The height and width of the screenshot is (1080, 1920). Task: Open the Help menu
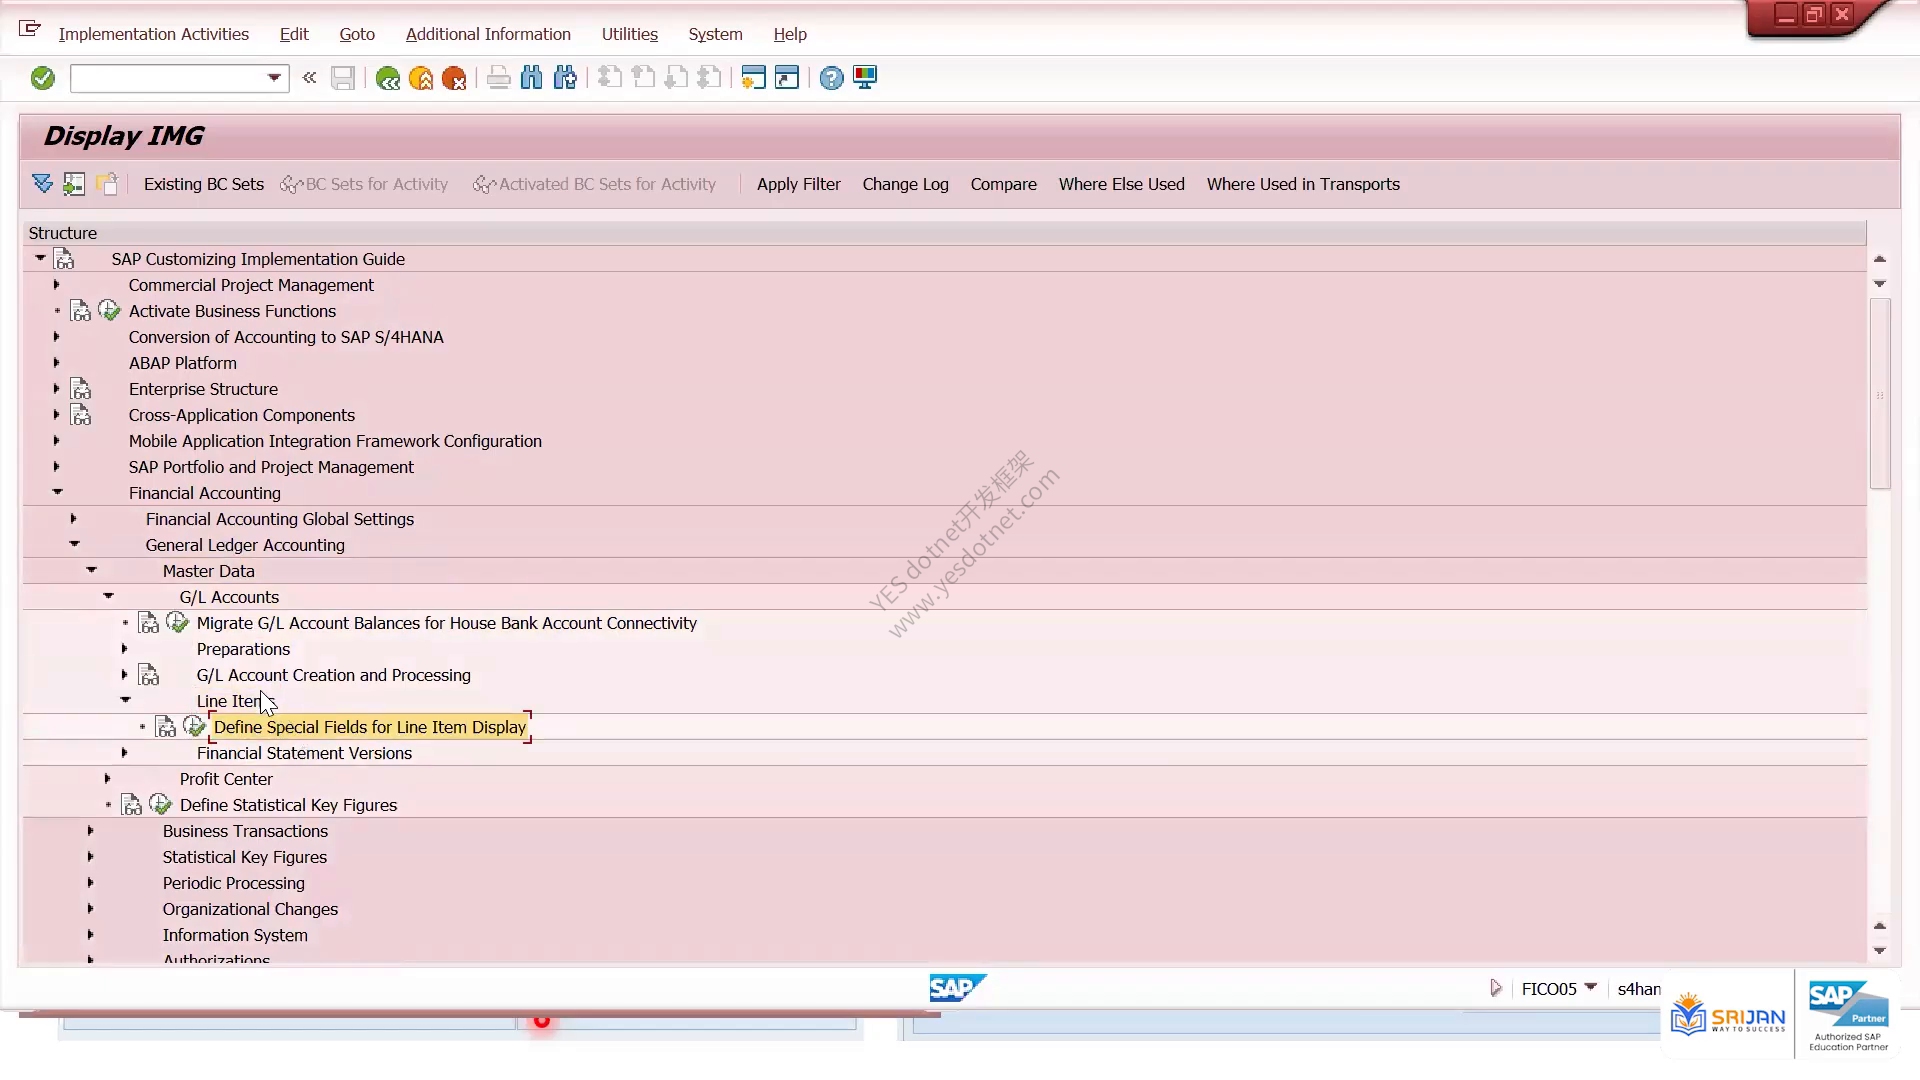[790, 34]
